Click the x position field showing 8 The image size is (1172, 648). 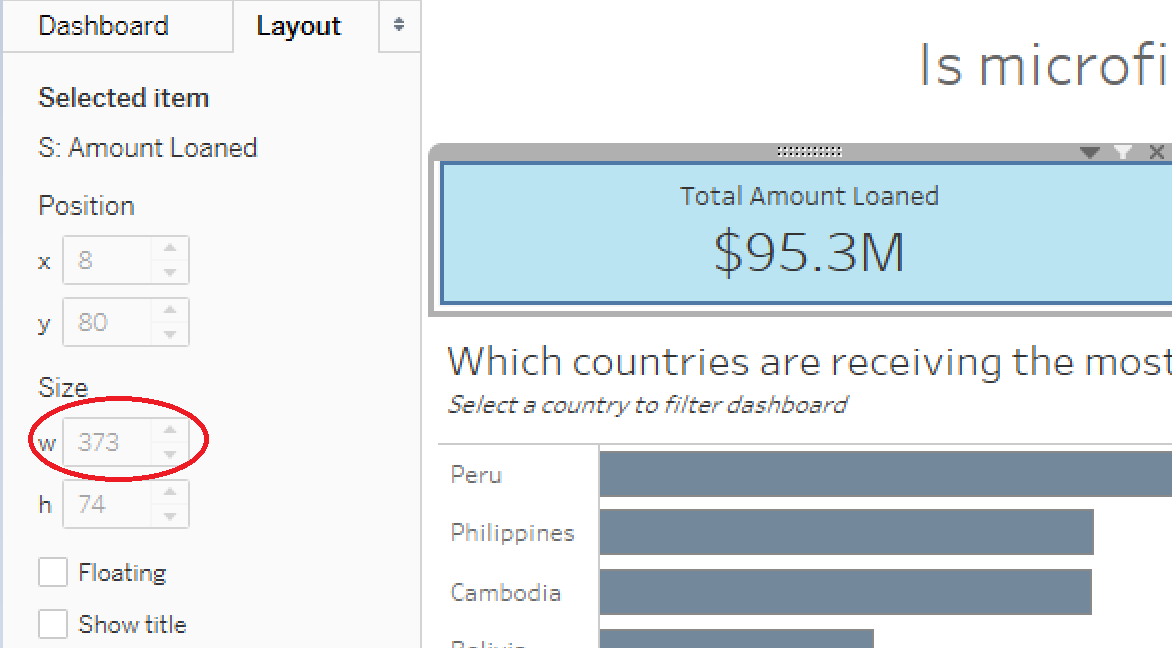point(108,260)
